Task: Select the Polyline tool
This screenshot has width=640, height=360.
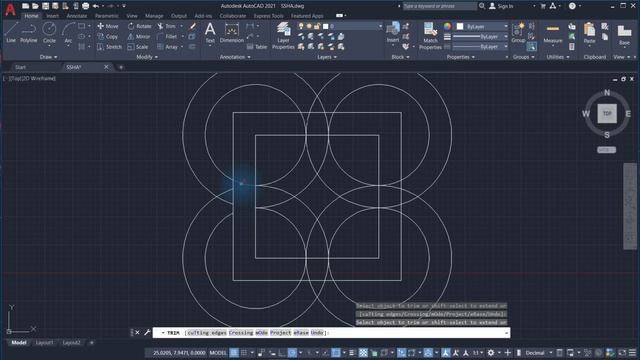Action: [x=29, y=33]
